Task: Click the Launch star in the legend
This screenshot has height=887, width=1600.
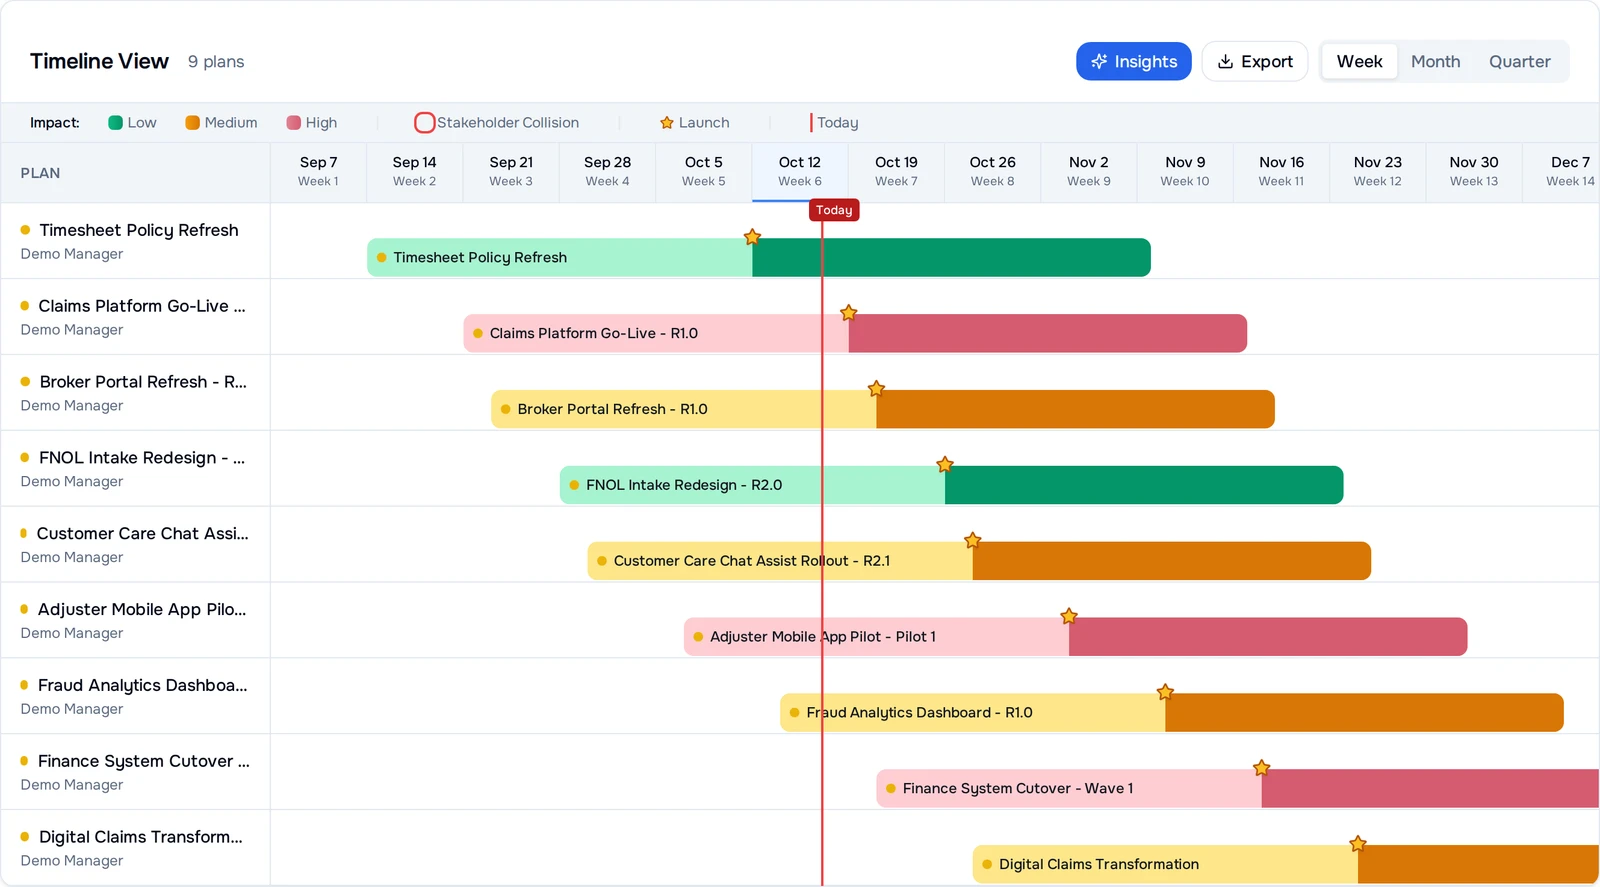Action: click(666, 123)
